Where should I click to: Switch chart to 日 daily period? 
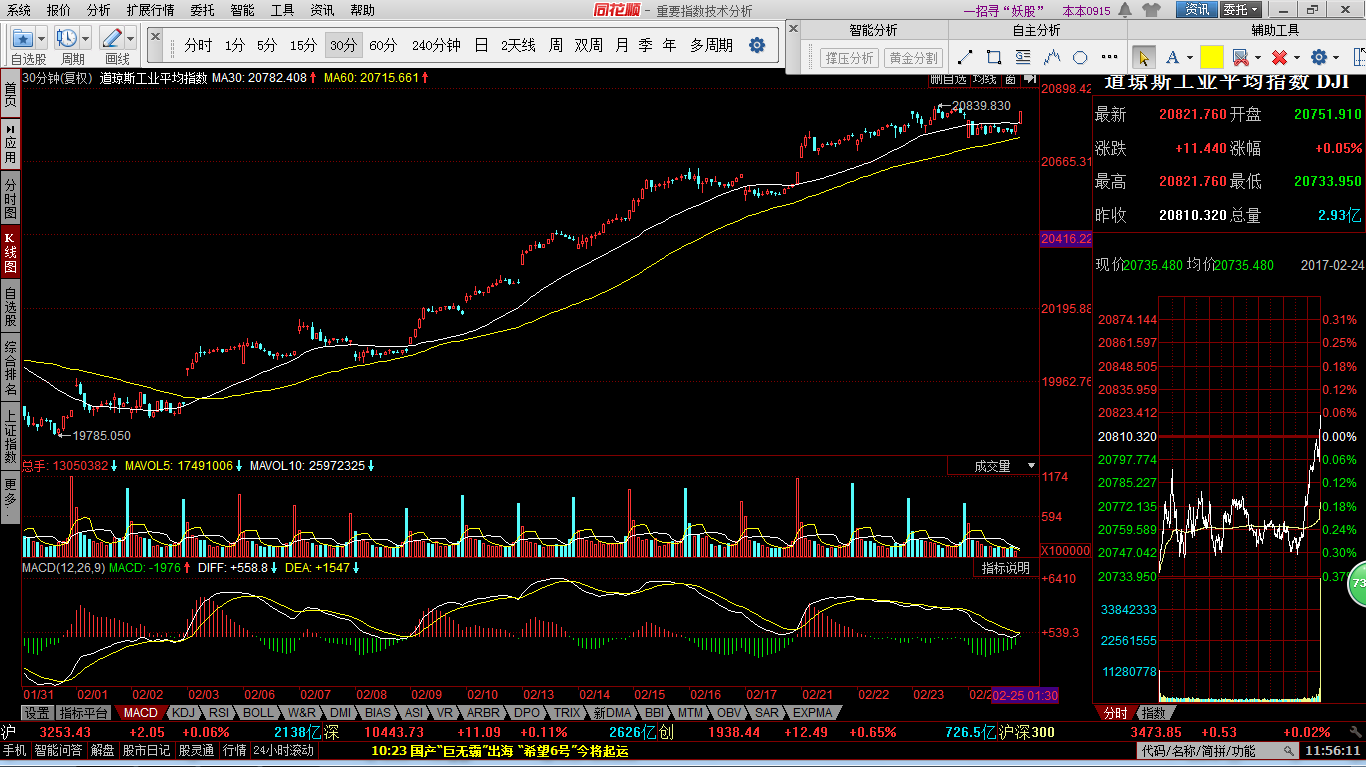(481, 46)
